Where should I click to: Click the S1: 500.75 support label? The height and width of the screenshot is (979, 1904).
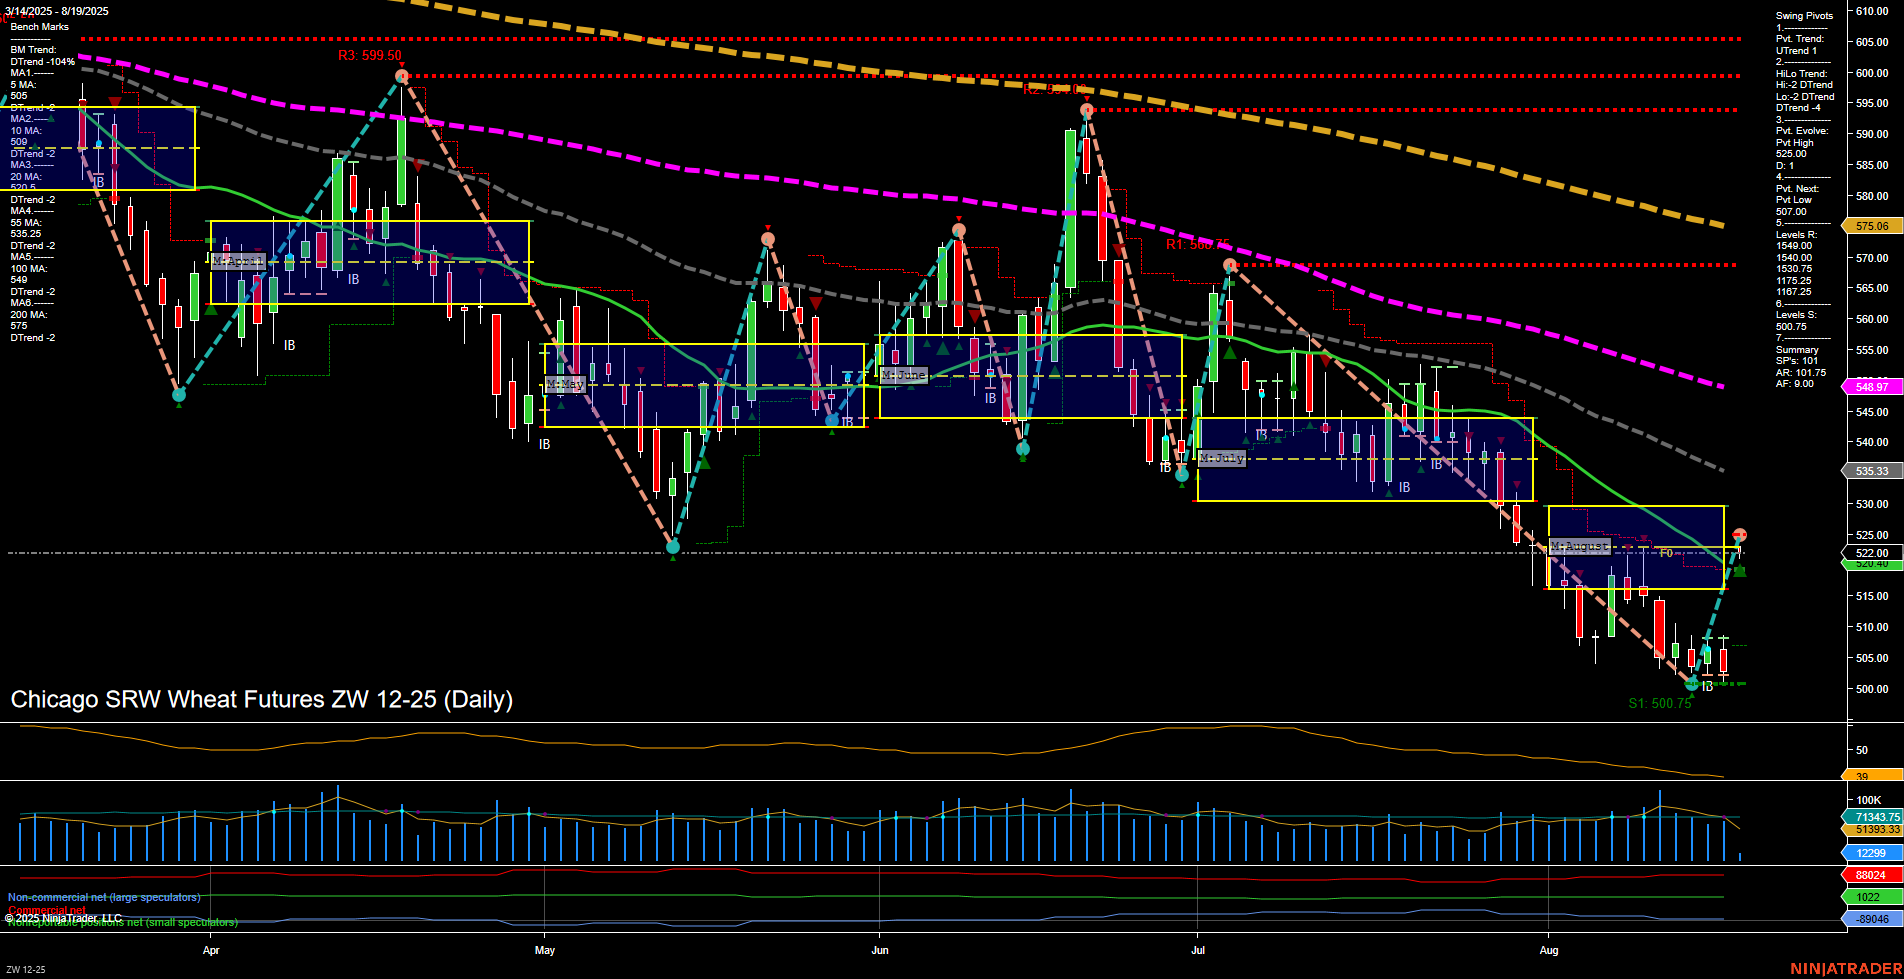point(1662,702)
